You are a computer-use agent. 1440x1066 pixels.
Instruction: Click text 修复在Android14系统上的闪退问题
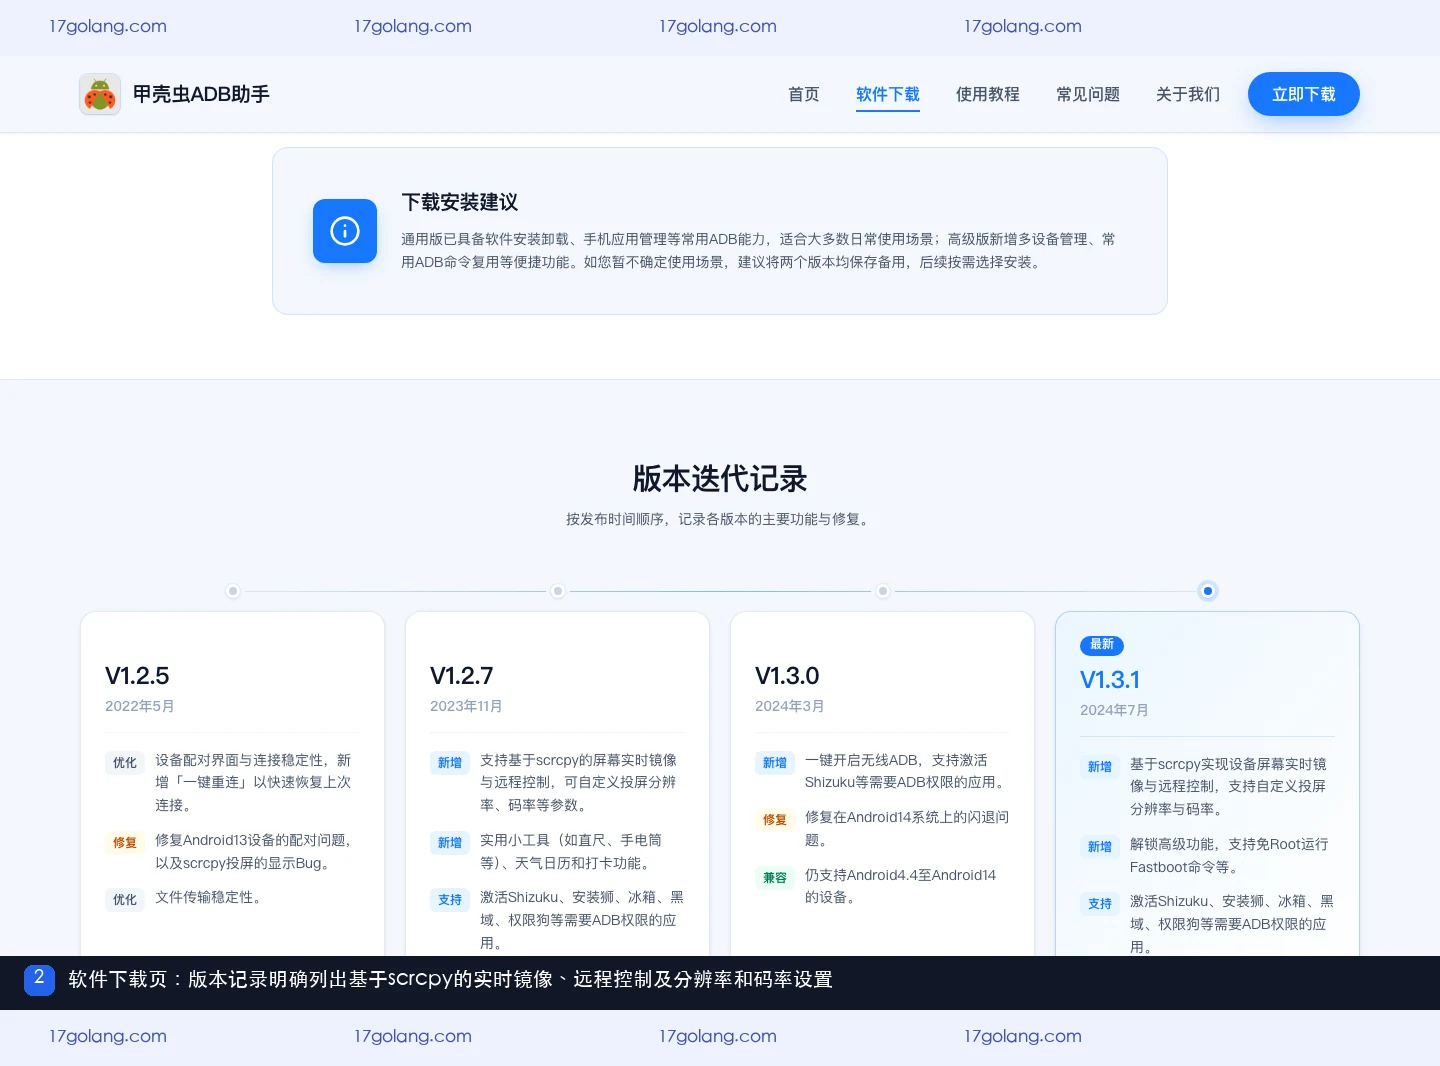907,829
